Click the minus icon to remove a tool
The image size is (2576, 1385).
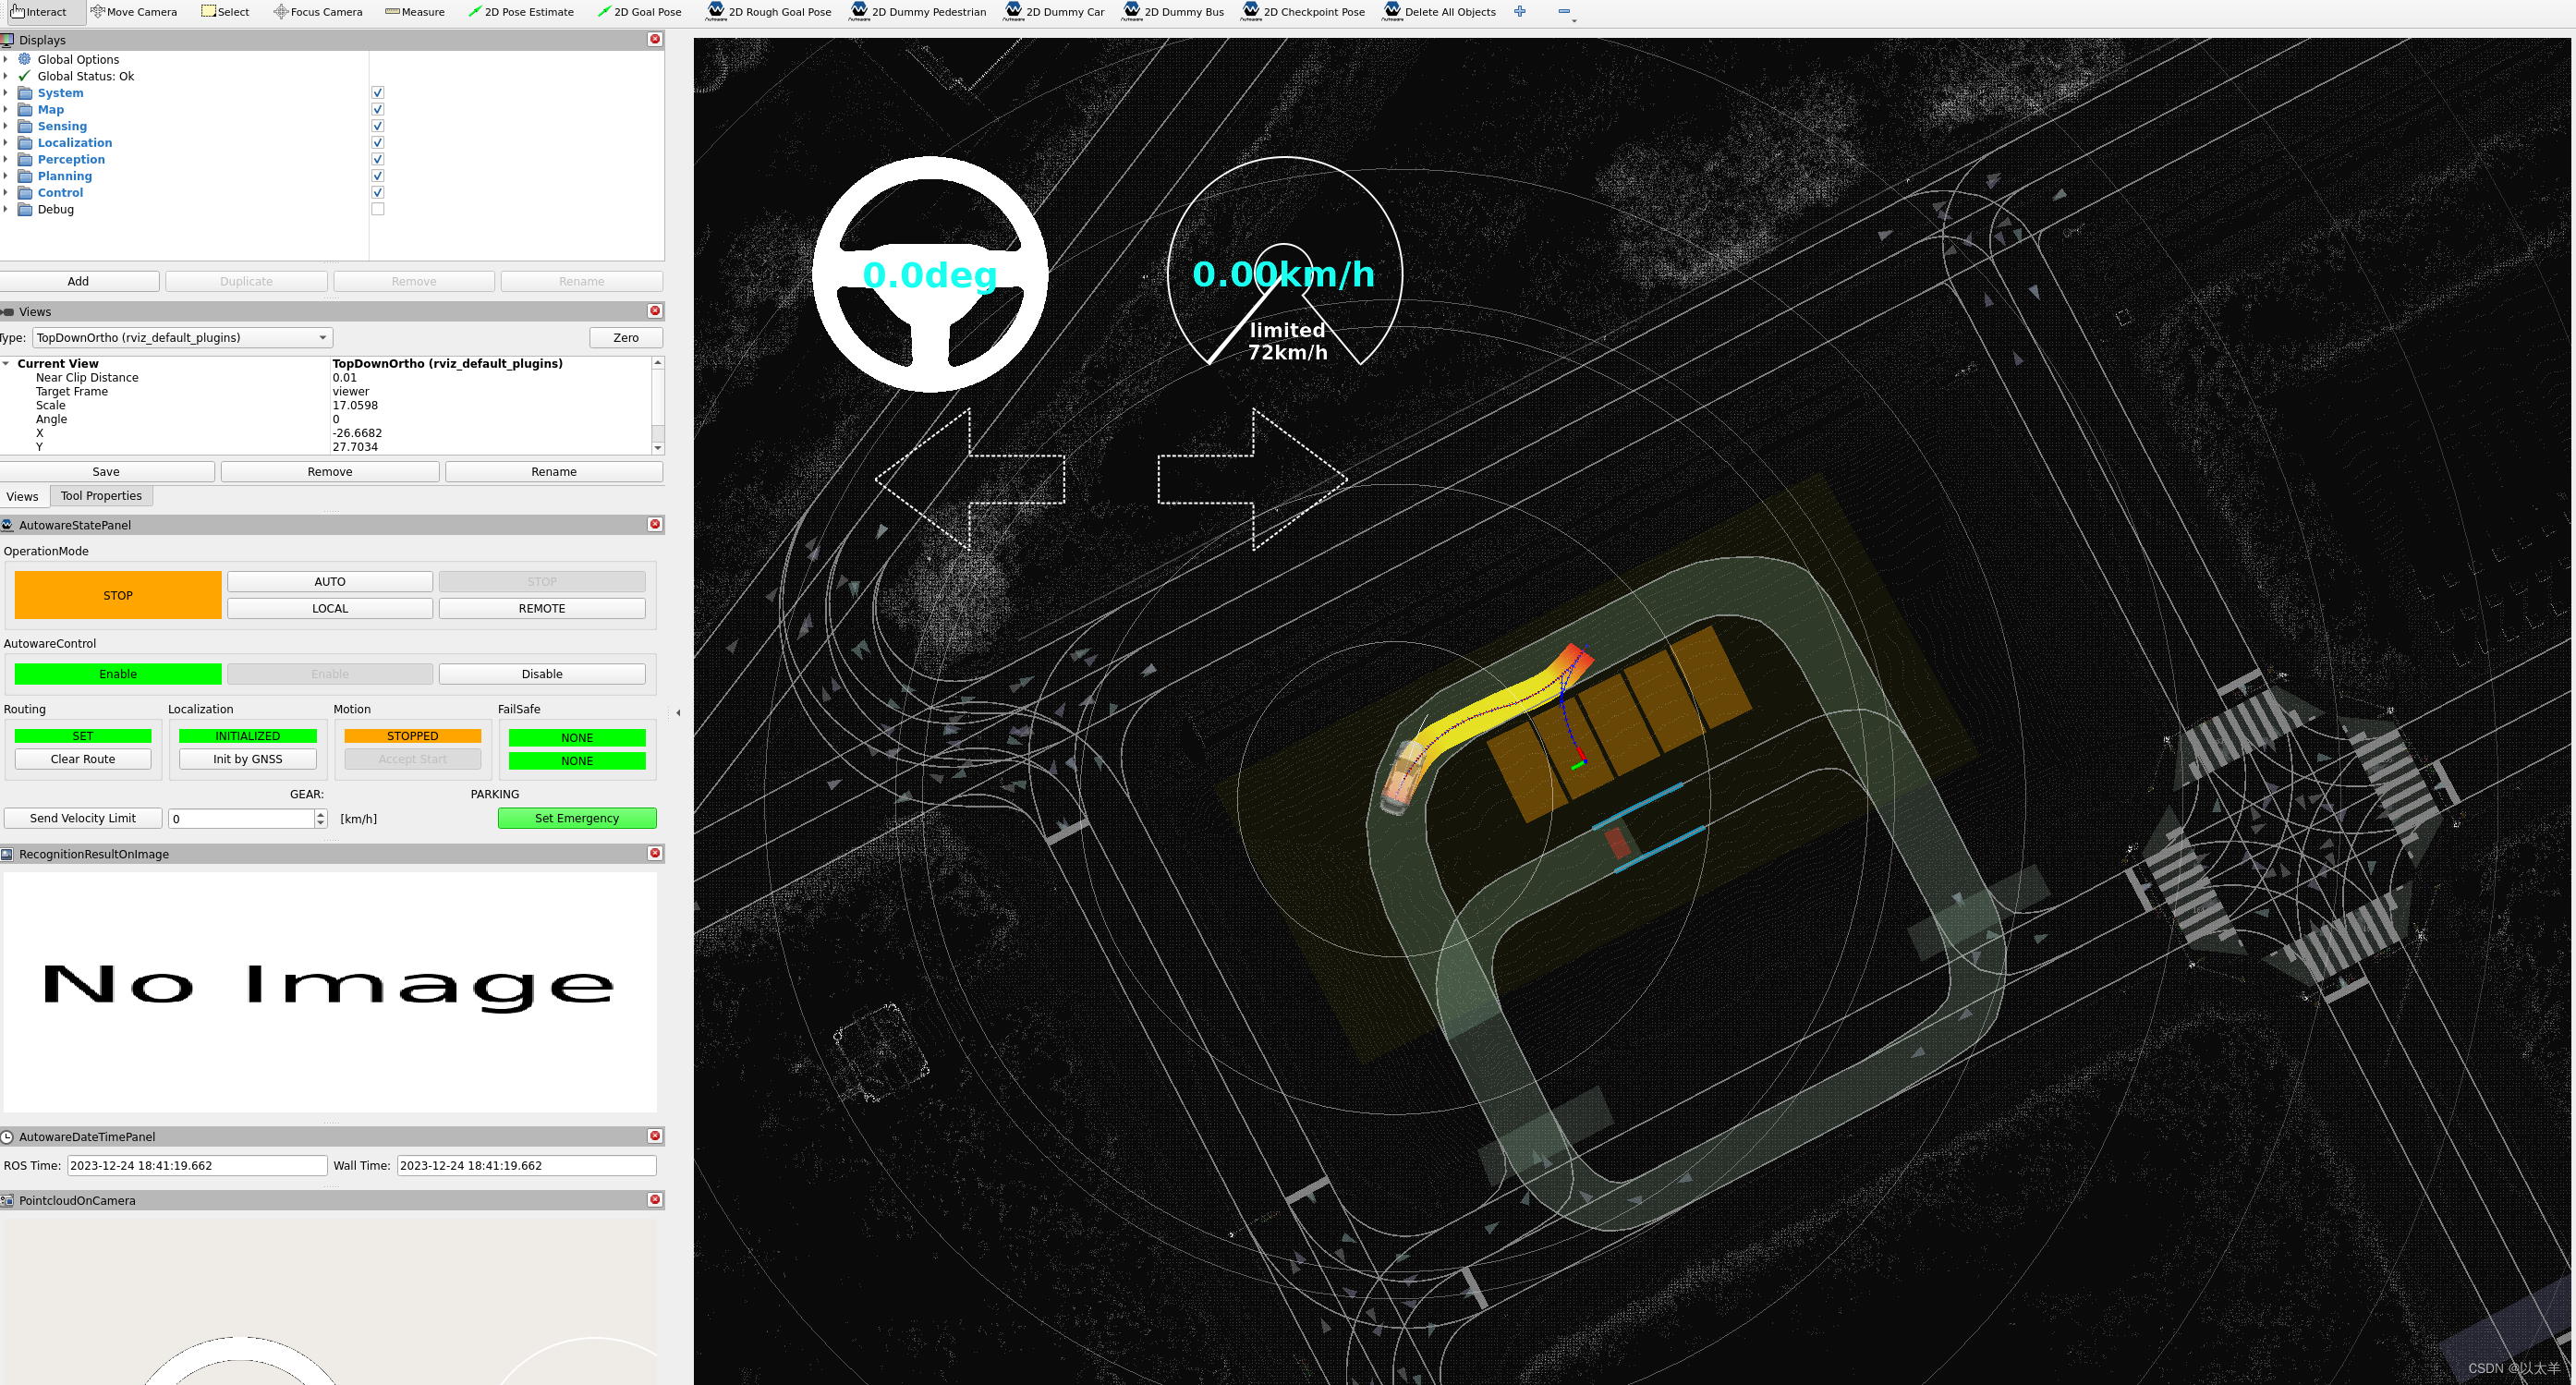pyautogui.click(x=1565, y=12)
